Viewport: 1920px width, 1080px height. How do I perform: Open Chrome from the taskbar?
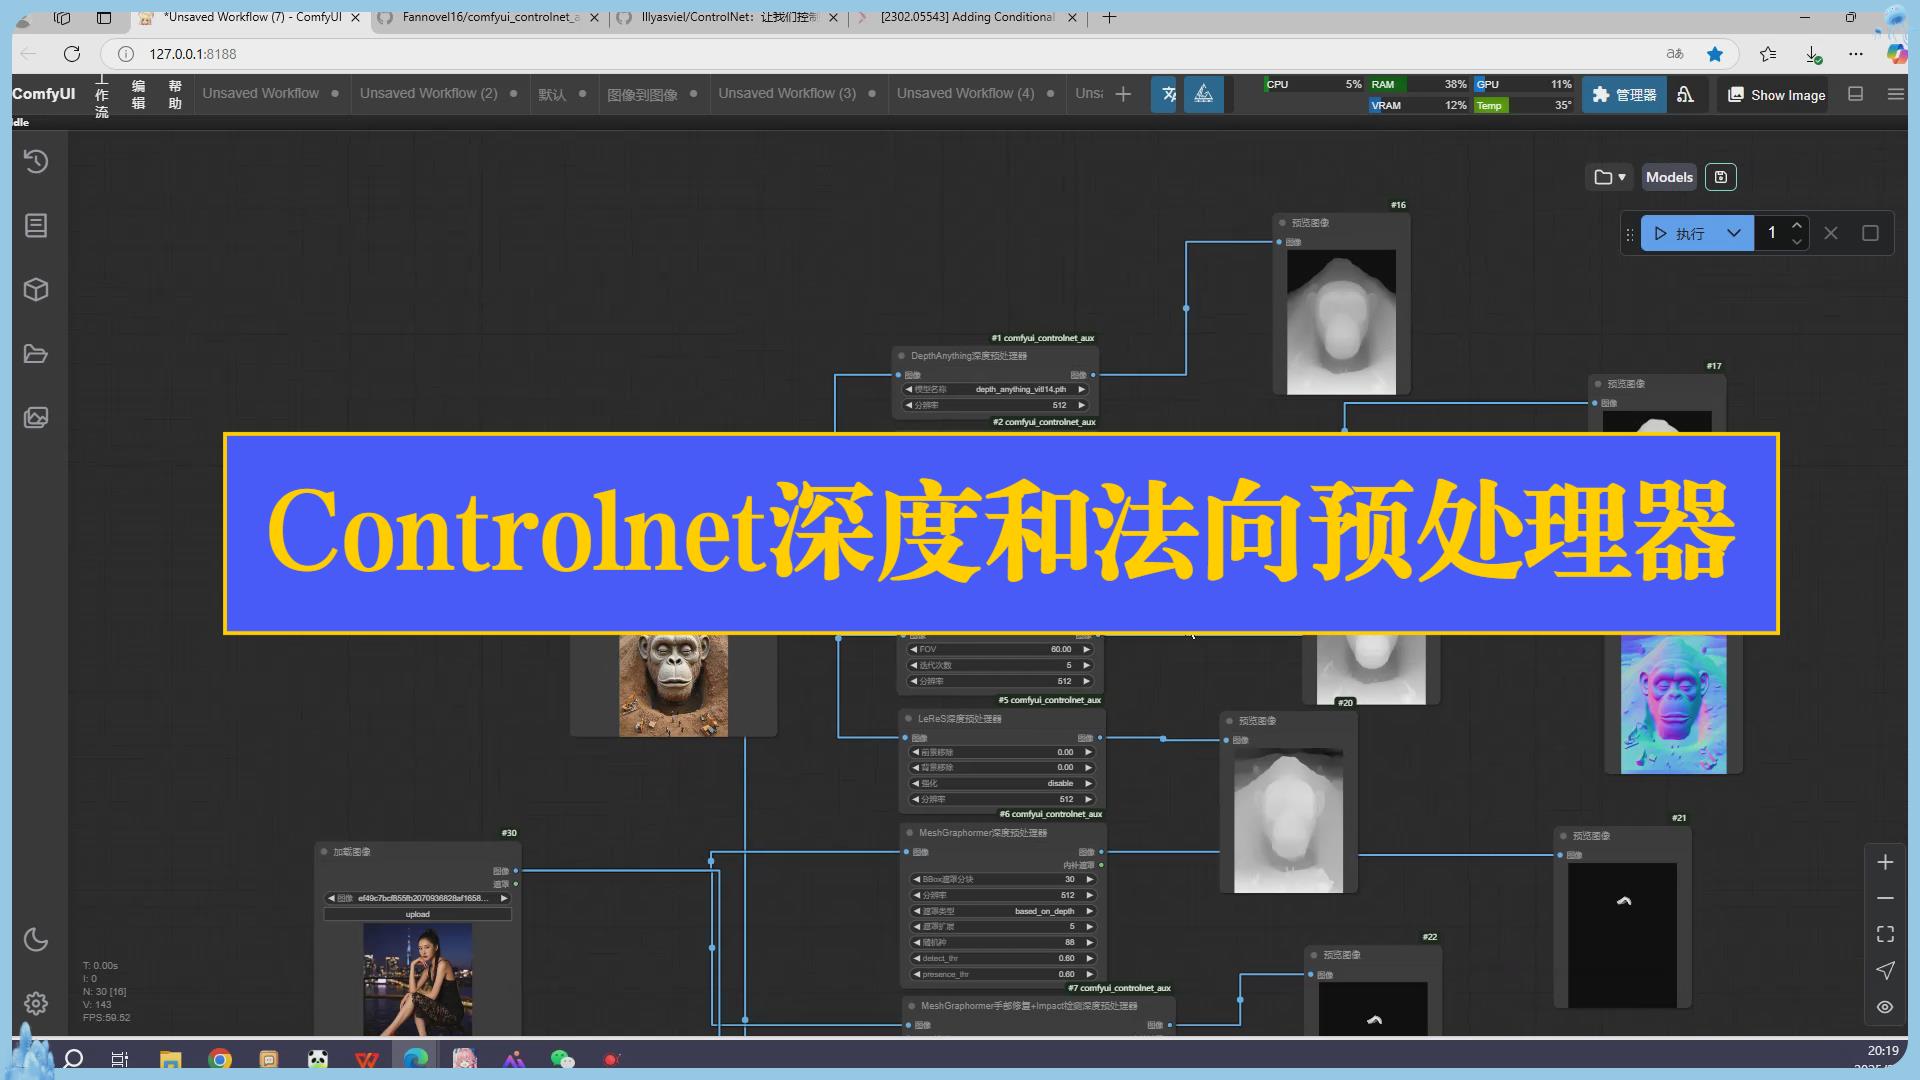[220, 1059]
